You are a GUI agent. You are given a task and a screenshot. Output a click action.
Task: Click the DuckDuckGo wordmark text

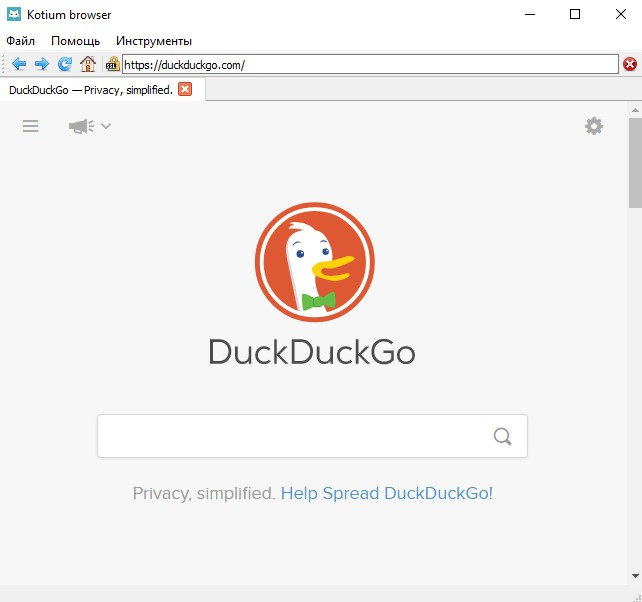(312, 352)
